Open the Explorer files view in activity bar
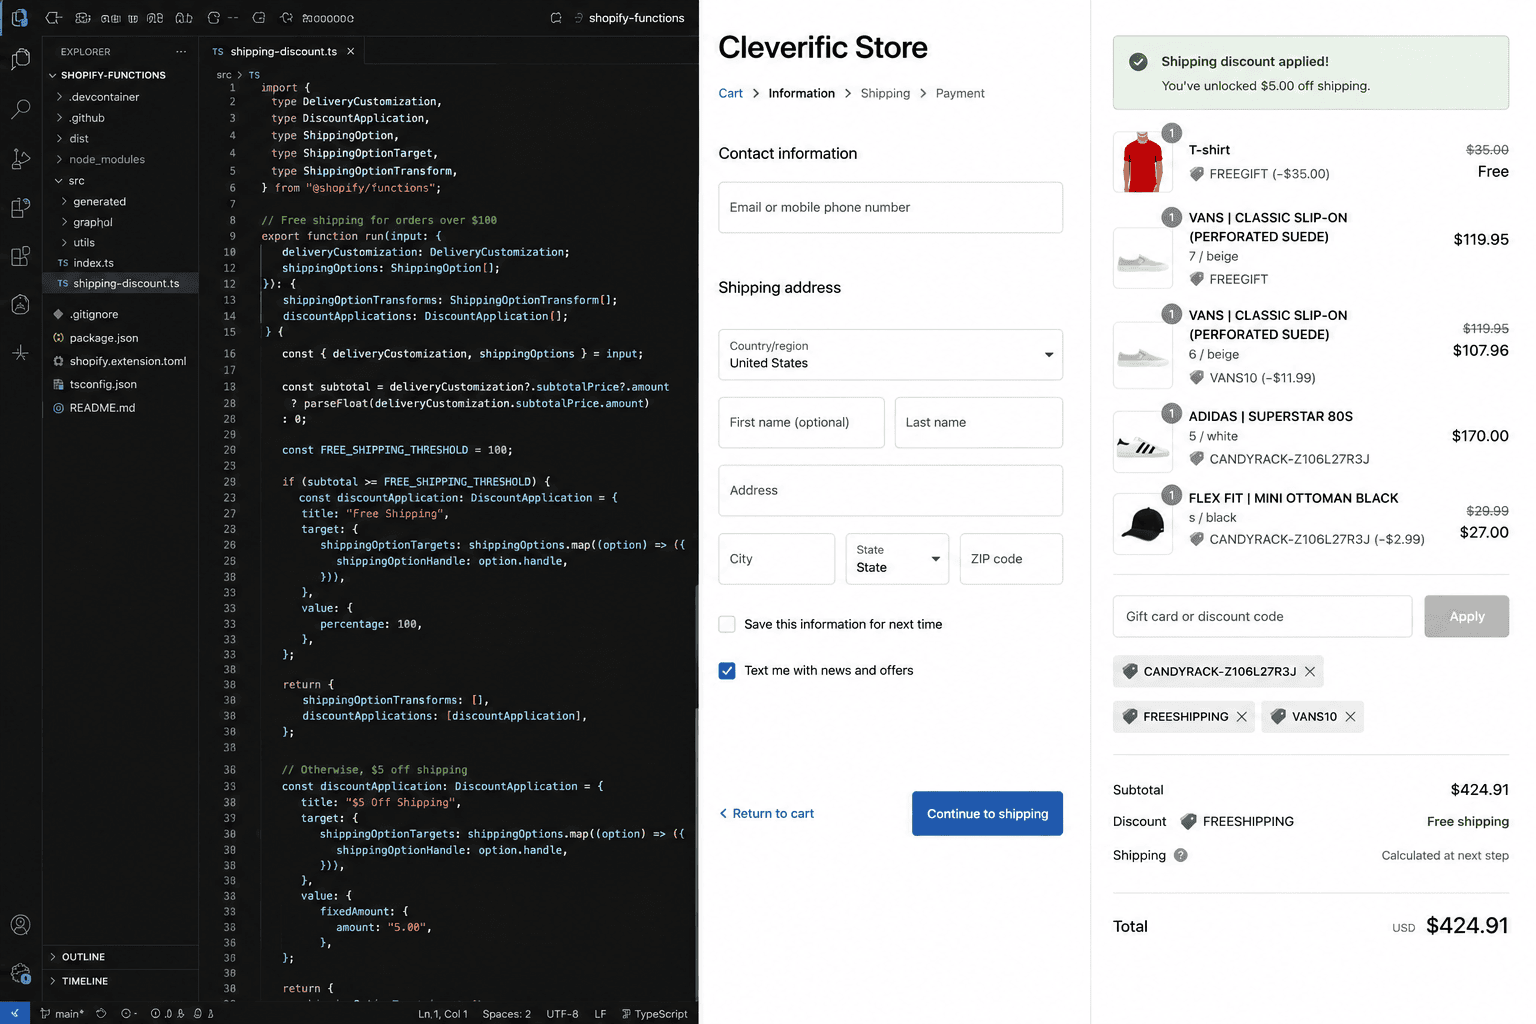 click(20, 60)
